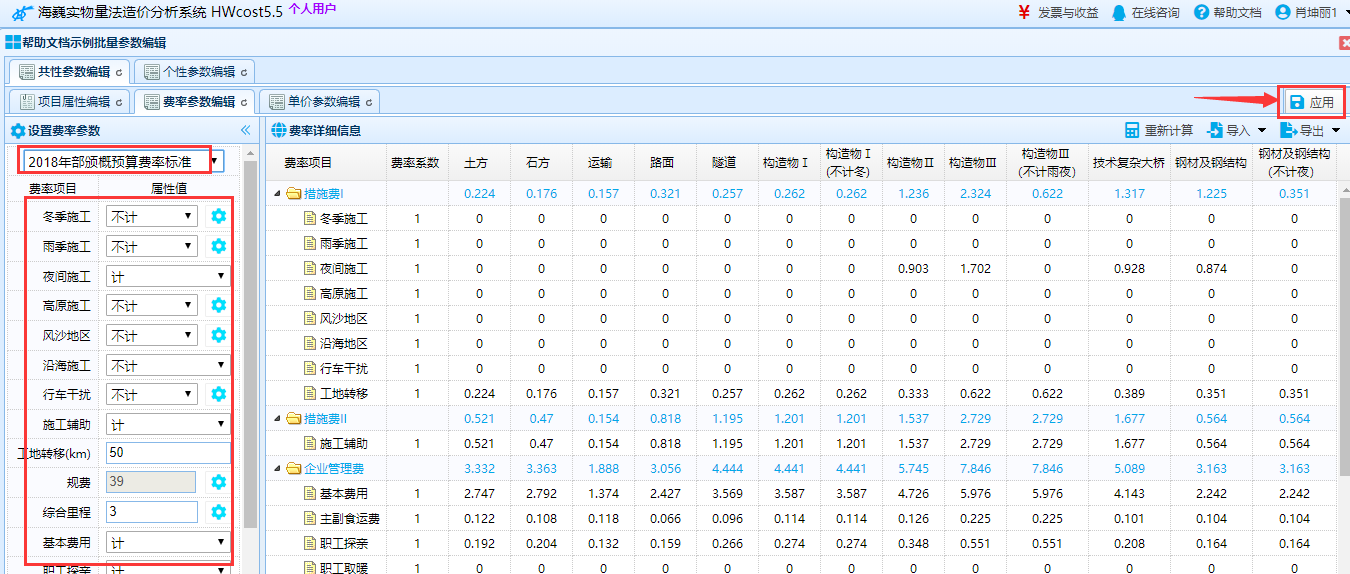Click the gear icon beside 雨季施工

[218, 246]
